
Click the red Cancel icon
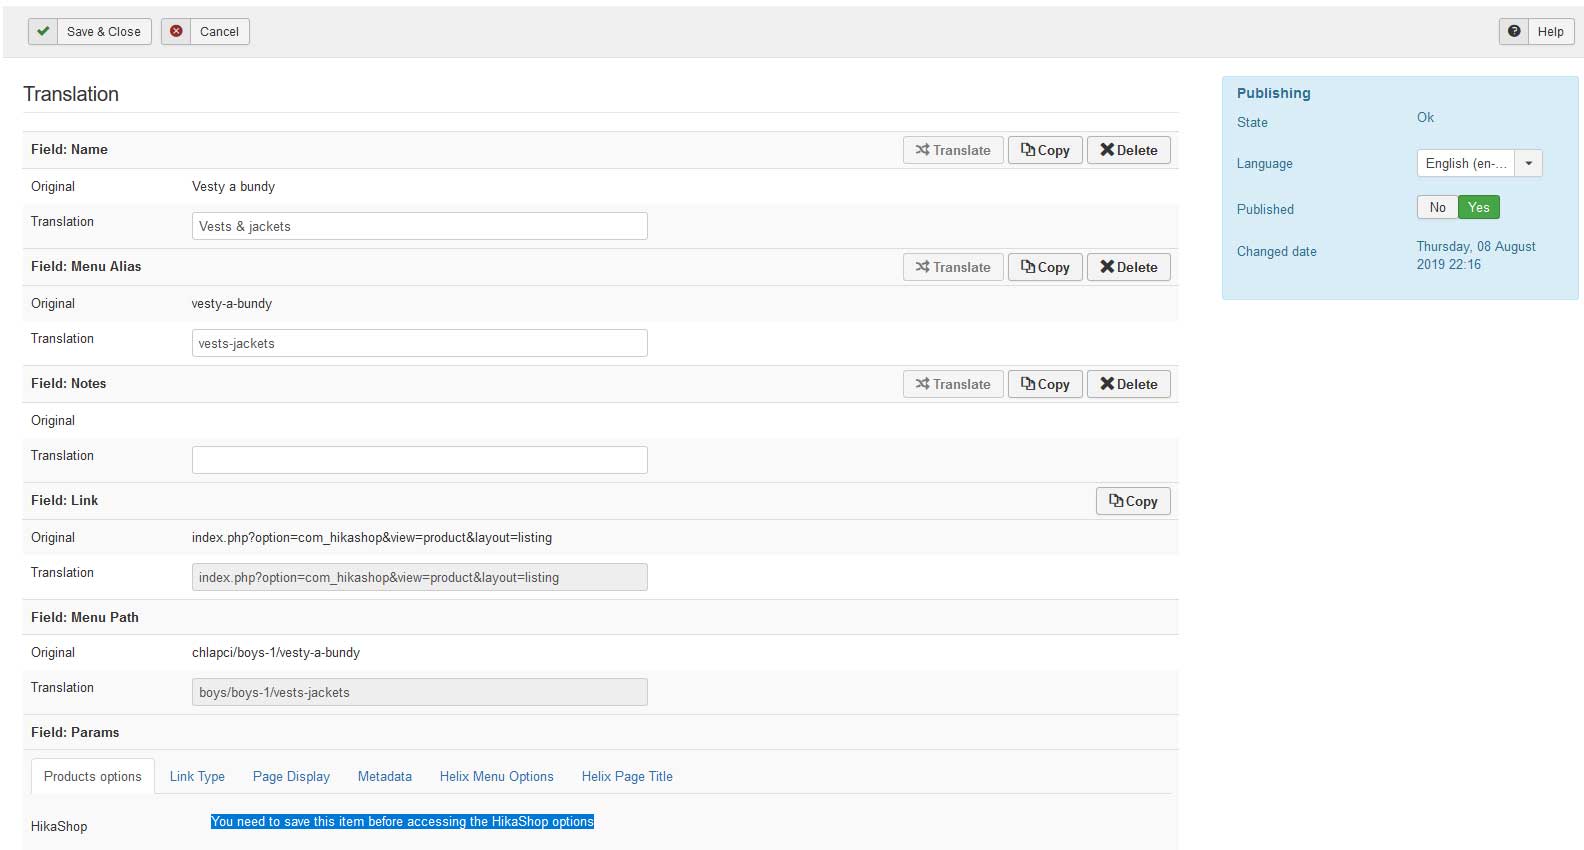pyautogui.click(x=176, y=31)
